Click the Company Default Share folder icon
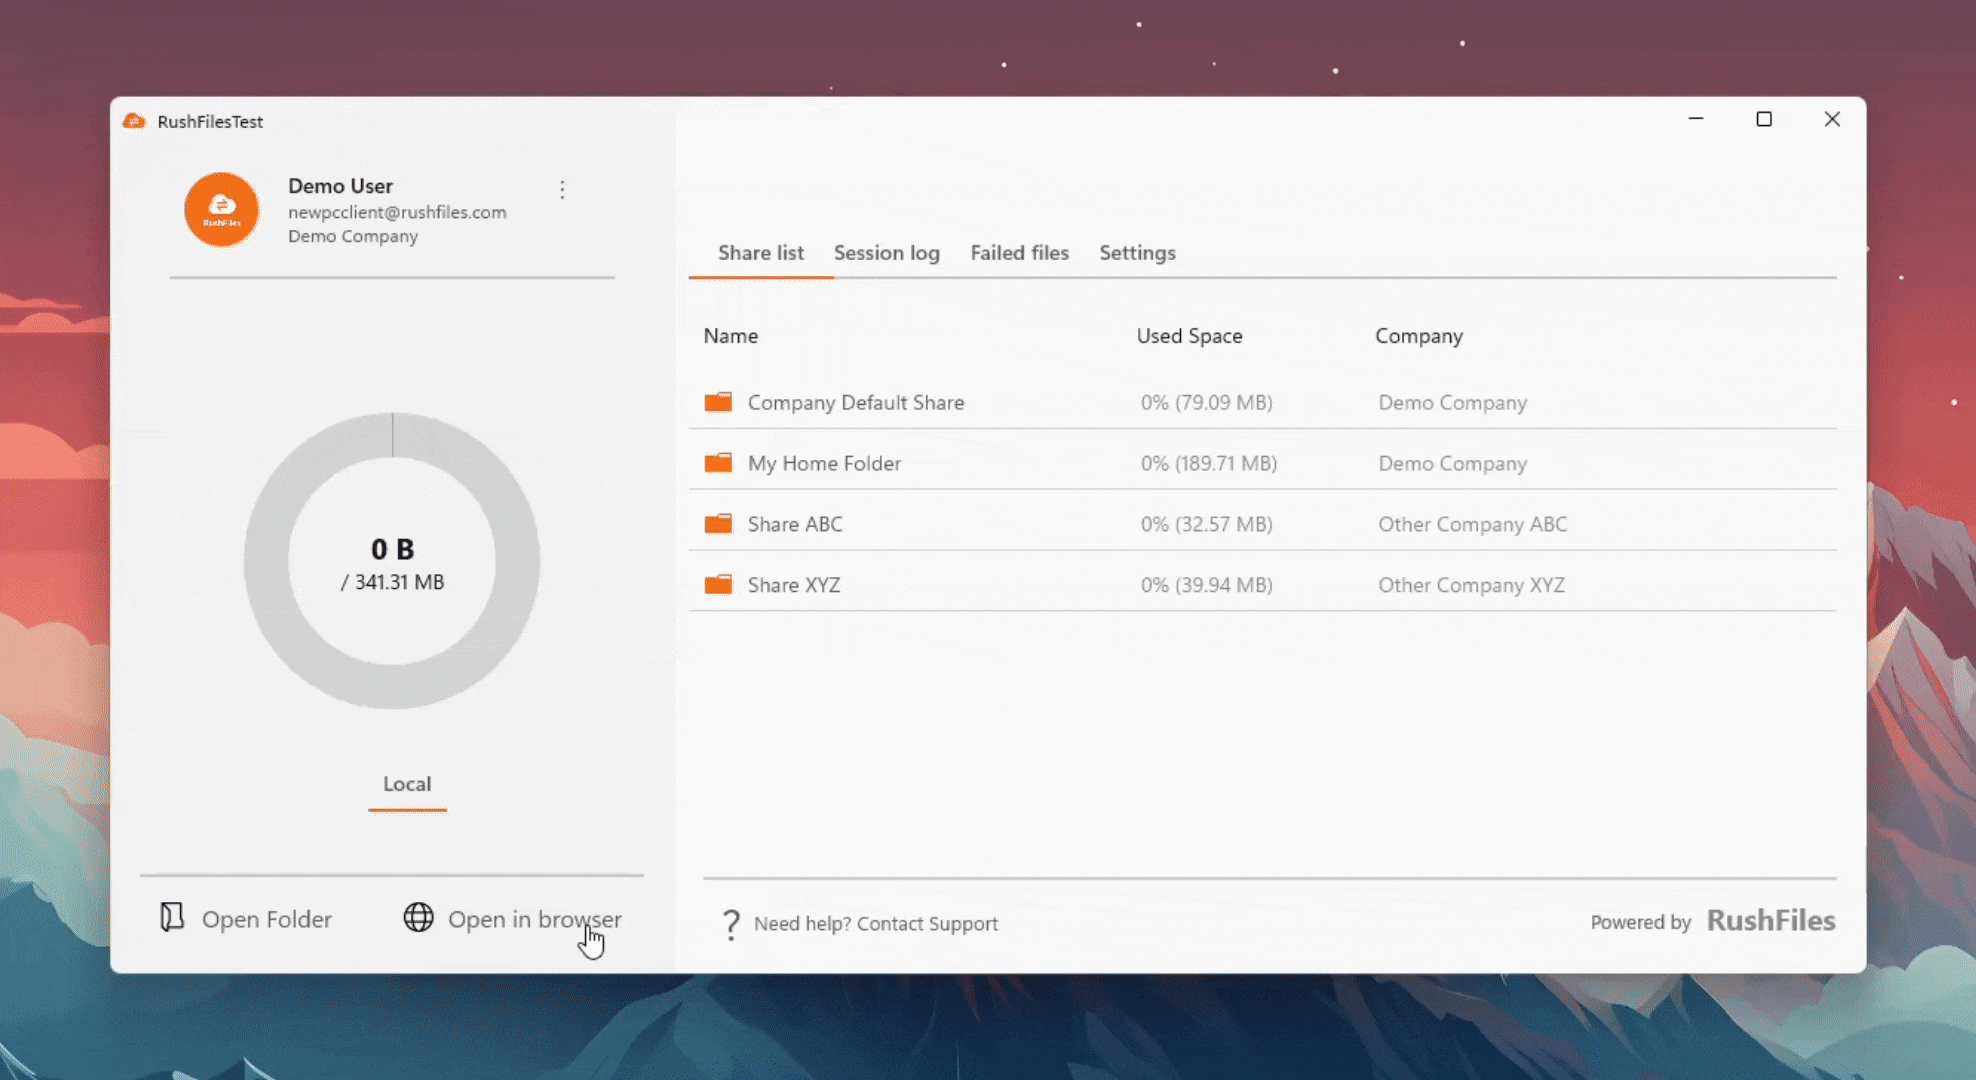Viewport: 1976px width, 1080px height. tap(718, 402)
